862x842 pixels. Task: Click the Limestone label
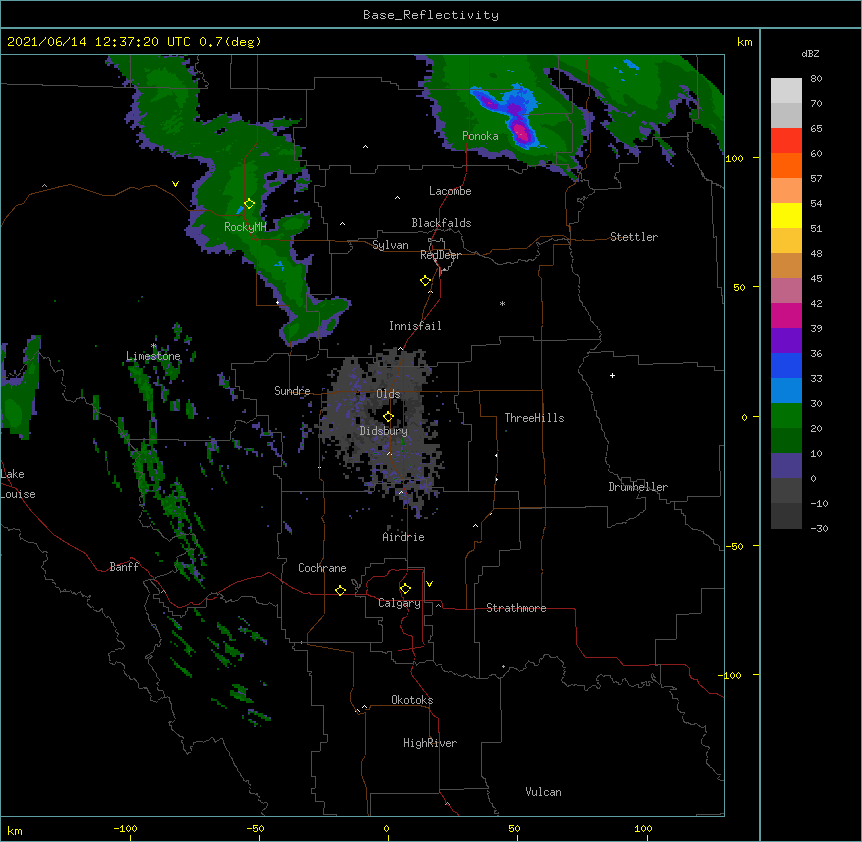(153, 356)
